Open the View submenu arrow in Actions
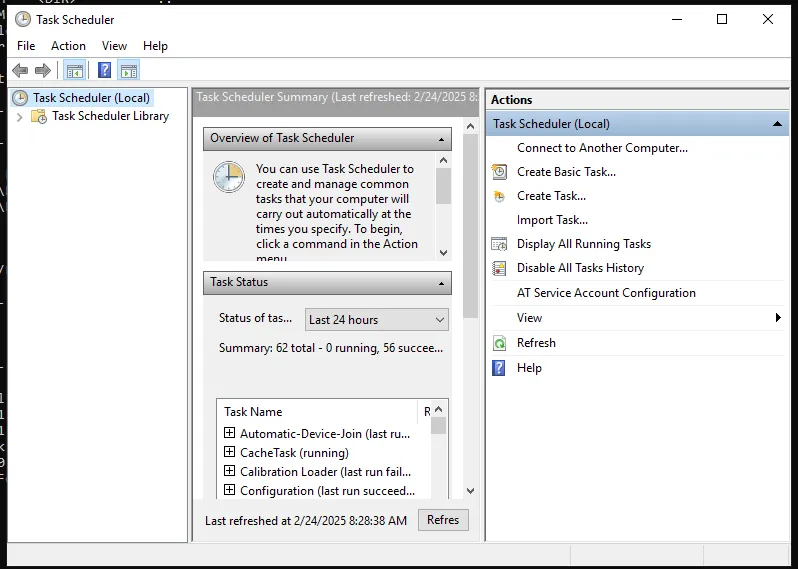The width and height of the screenshot is (798, 569). [x=778, y=318]
